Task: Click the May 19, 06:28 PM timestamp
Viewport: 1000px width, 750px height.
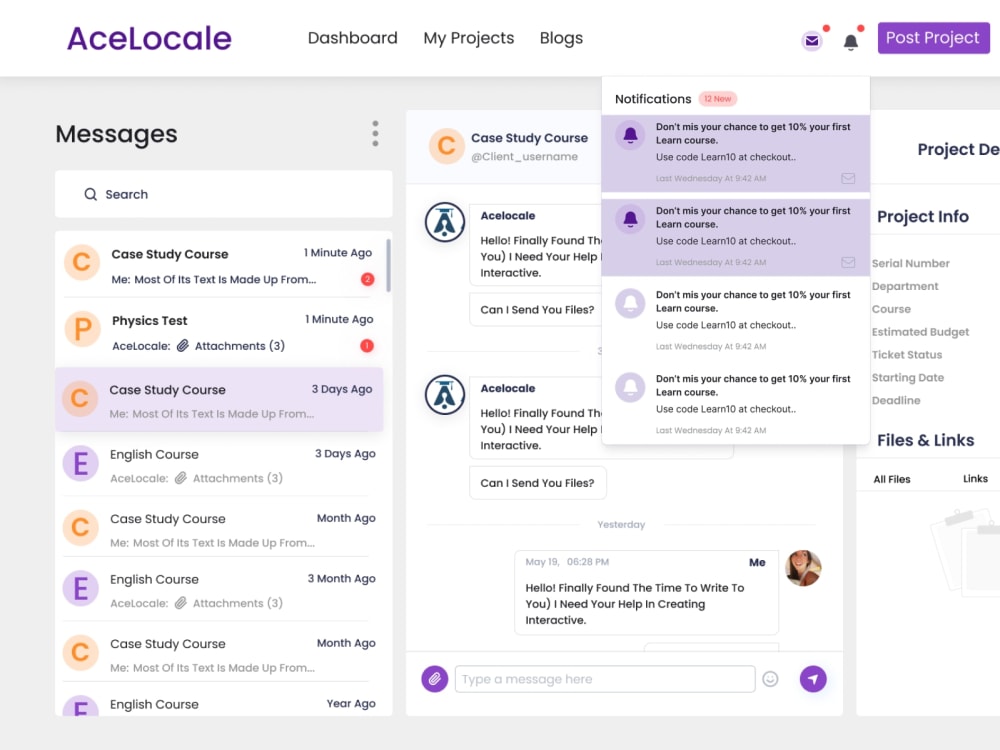Action: coord(567,562)
